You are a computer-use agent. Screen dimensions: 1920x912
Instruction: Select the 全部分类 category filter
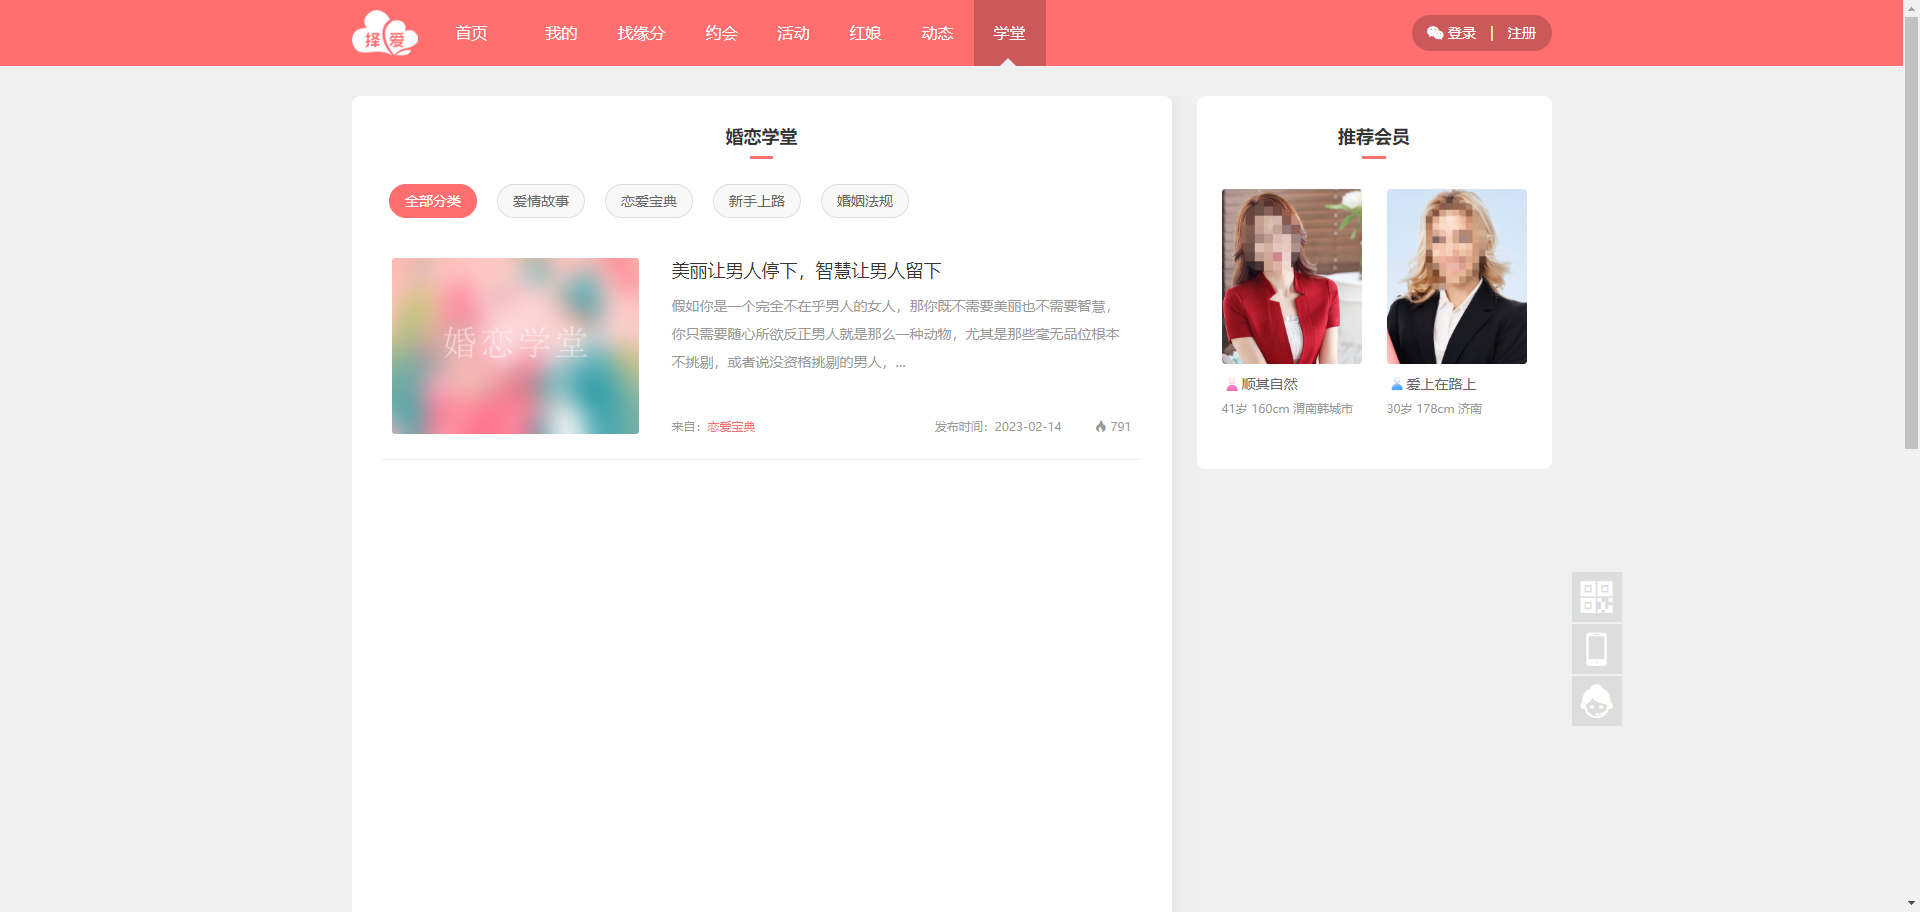click(x=433, y=201)
